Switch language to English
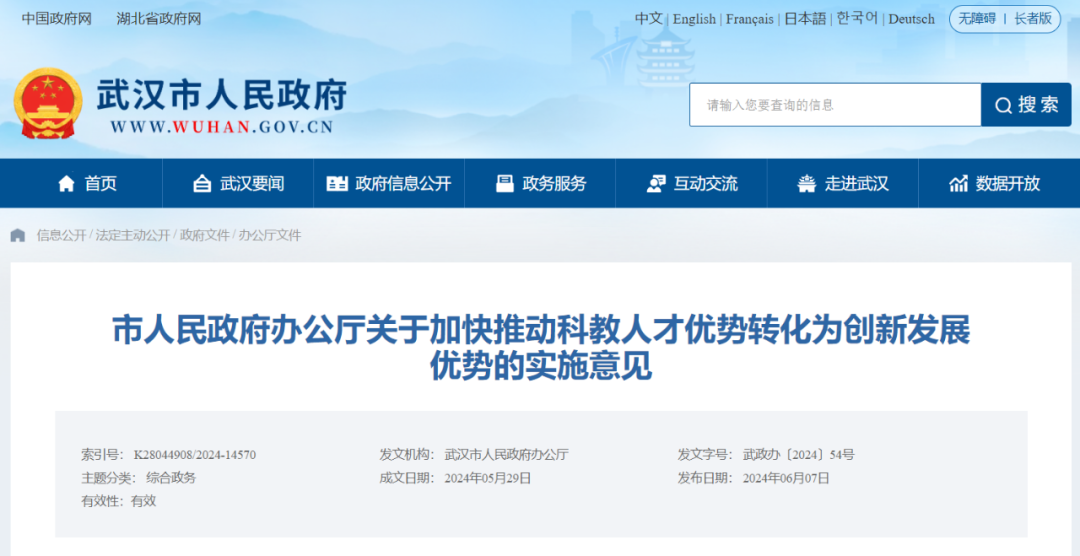 [694, 19]
